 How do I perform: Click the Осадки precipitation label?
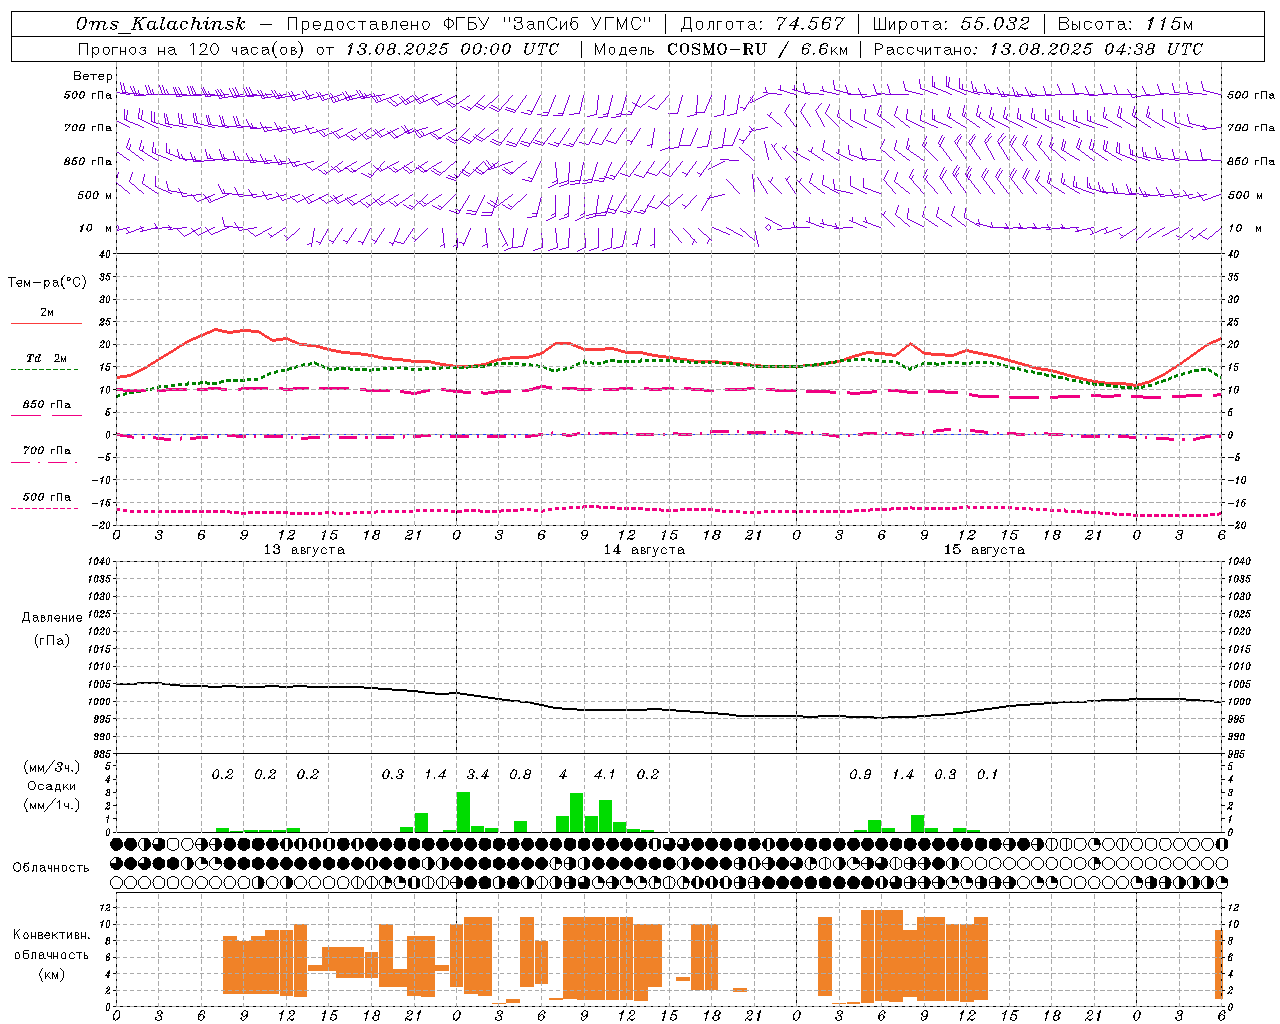pos(52,786)
